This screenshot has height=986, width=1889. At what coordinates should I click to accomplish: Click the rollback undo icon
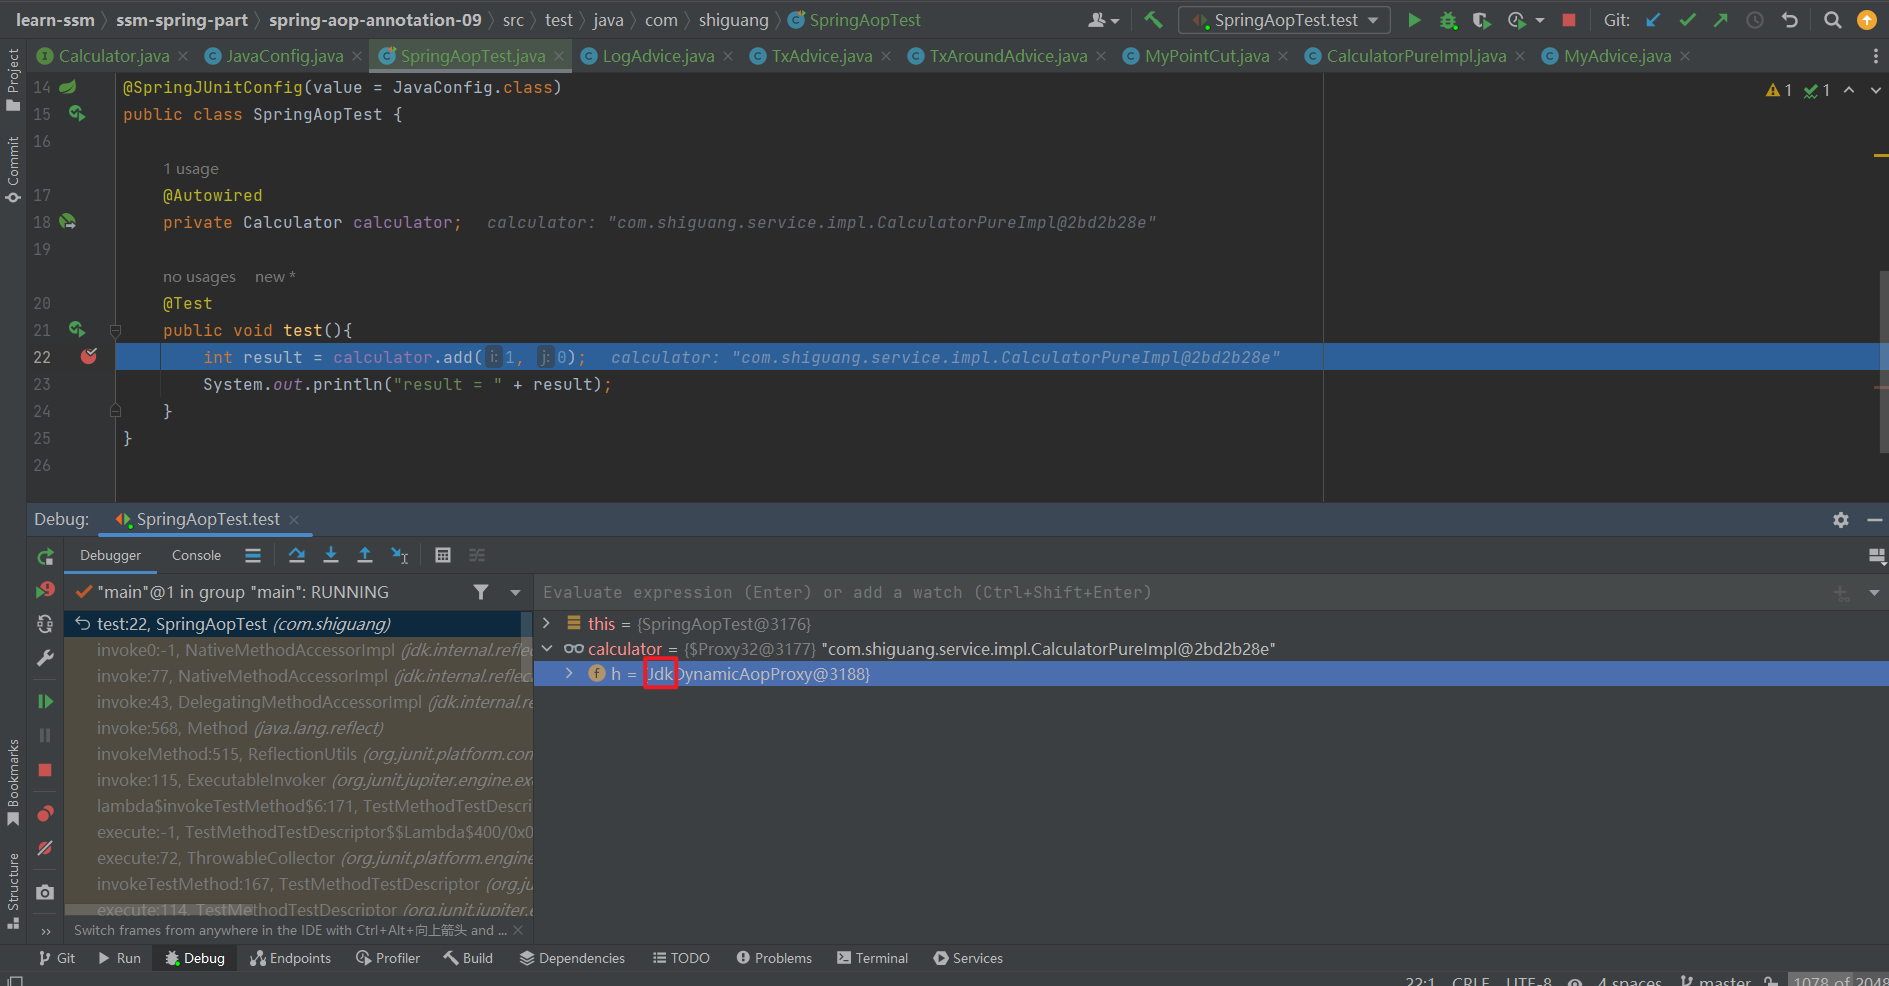[1790, 20]
